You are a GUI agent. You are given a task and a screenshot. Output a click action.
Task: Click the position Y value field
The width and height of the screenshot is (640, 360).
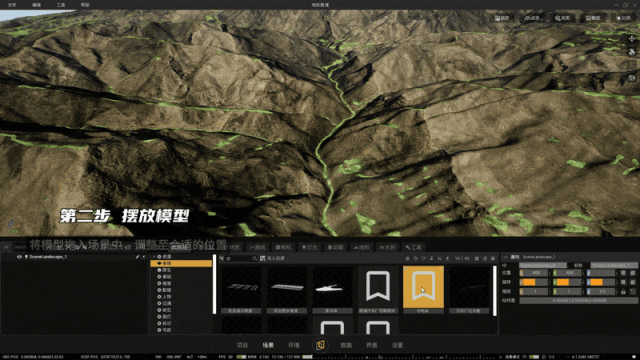tap(569, 273)
